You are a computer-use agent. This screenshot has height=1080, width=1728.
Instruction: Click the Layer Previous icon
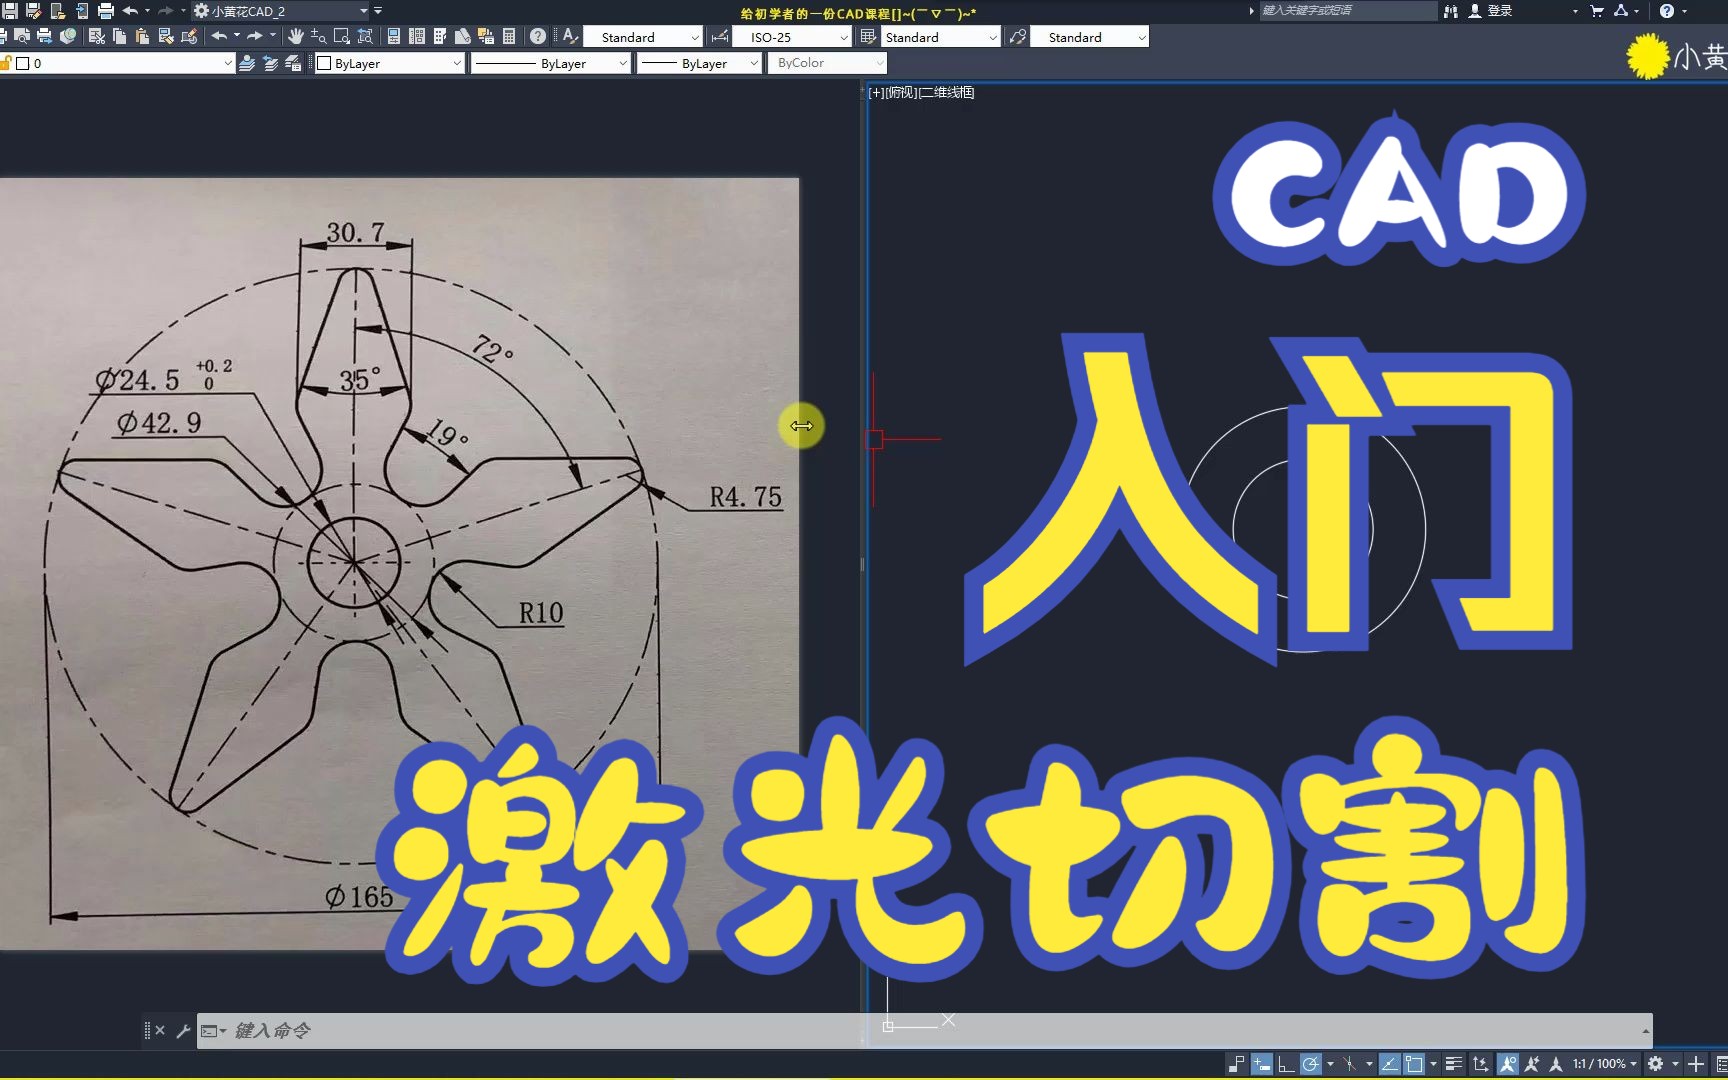click(x=270, y=63)
